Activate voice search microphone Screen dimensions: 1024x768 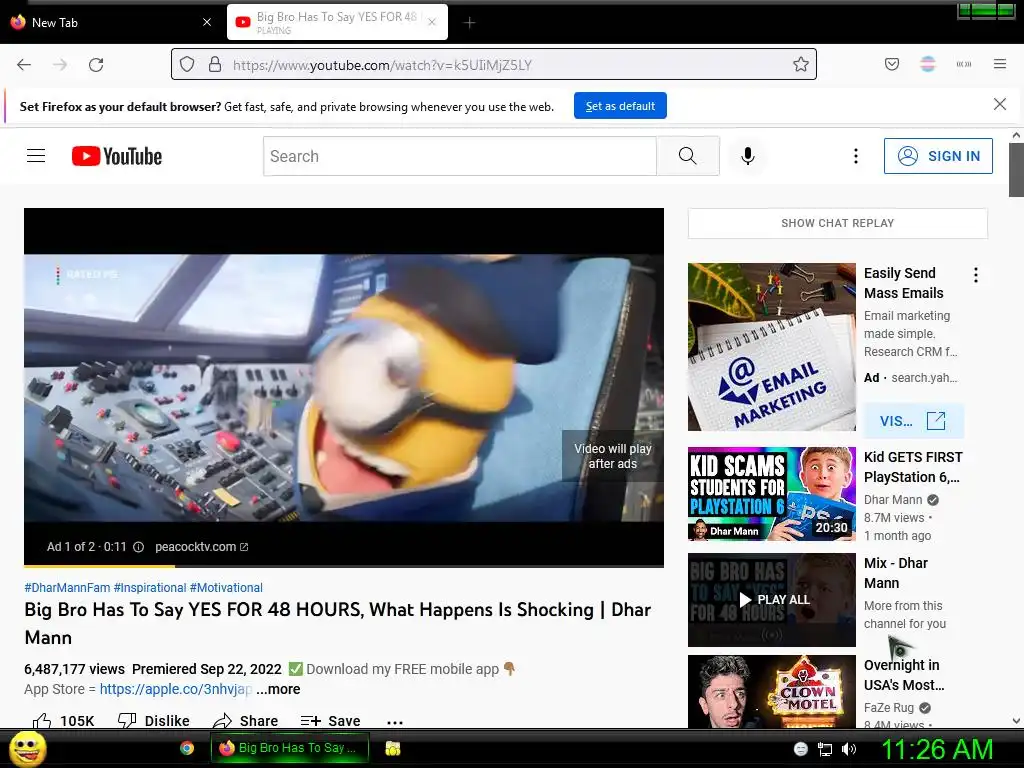[x=748, y=155]
